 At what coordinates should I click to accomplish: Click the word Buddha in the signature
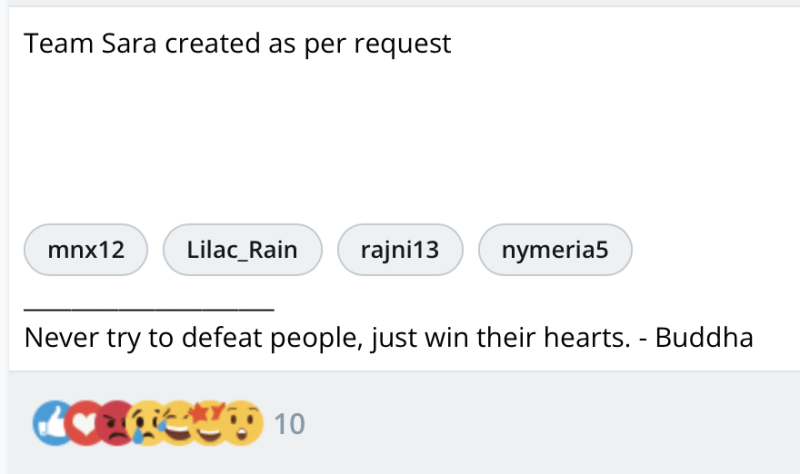point(704,338)
